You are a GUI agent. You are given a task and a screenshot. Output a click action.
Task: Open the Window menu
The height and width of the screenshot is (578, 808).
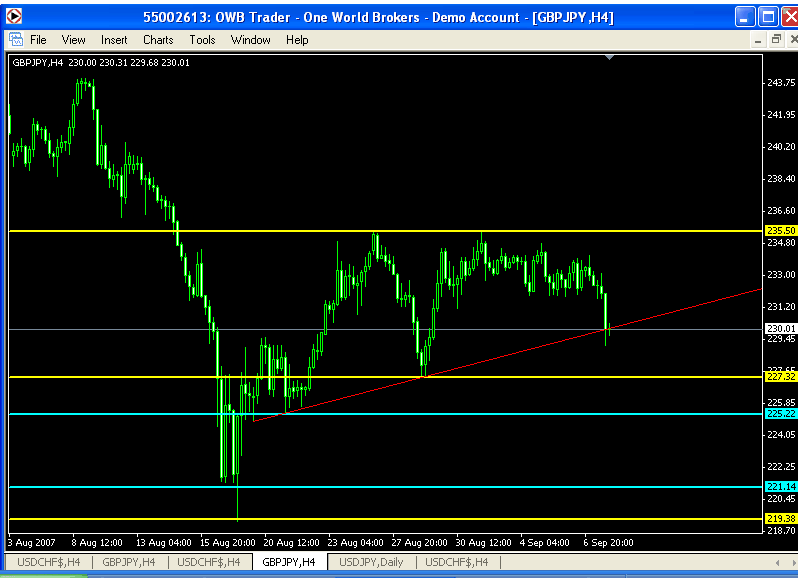point(250,40)
